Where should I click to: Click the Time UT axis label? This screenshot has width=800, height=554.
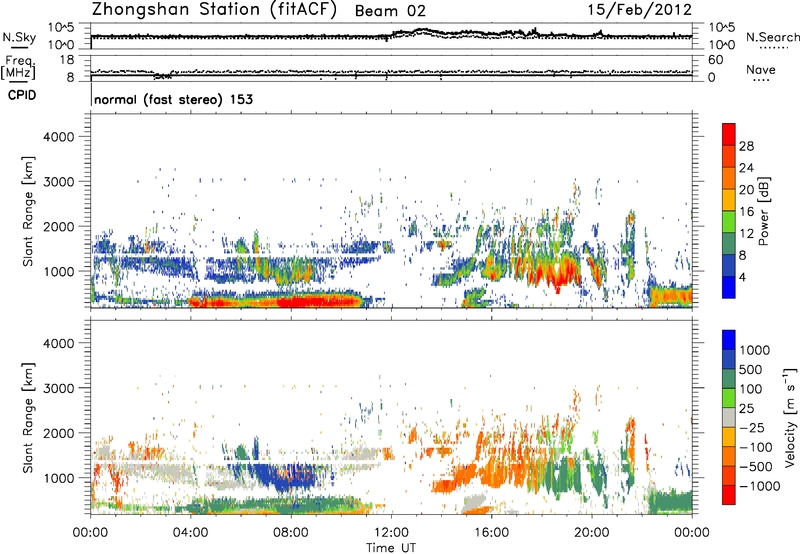[x=391, y=548]
